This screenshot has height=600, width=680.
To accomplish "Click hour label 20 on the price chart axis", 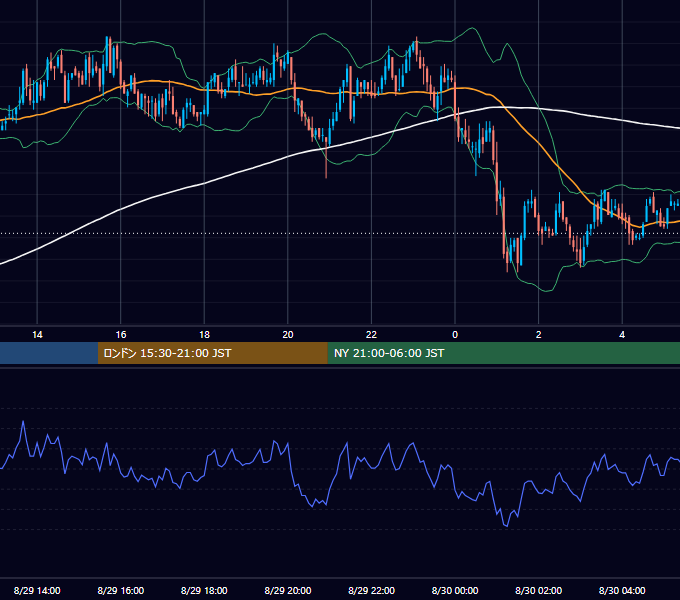I will (x=288, y=335).
